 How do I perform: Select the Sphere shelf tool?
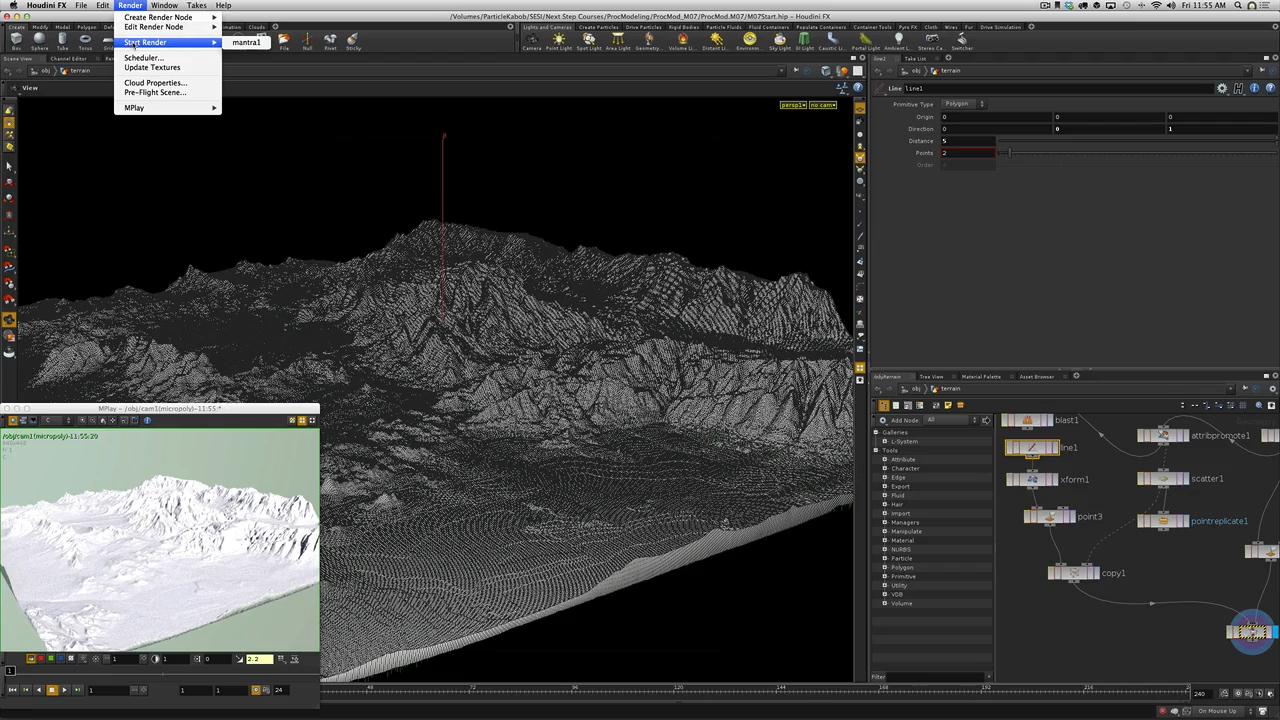40,41
